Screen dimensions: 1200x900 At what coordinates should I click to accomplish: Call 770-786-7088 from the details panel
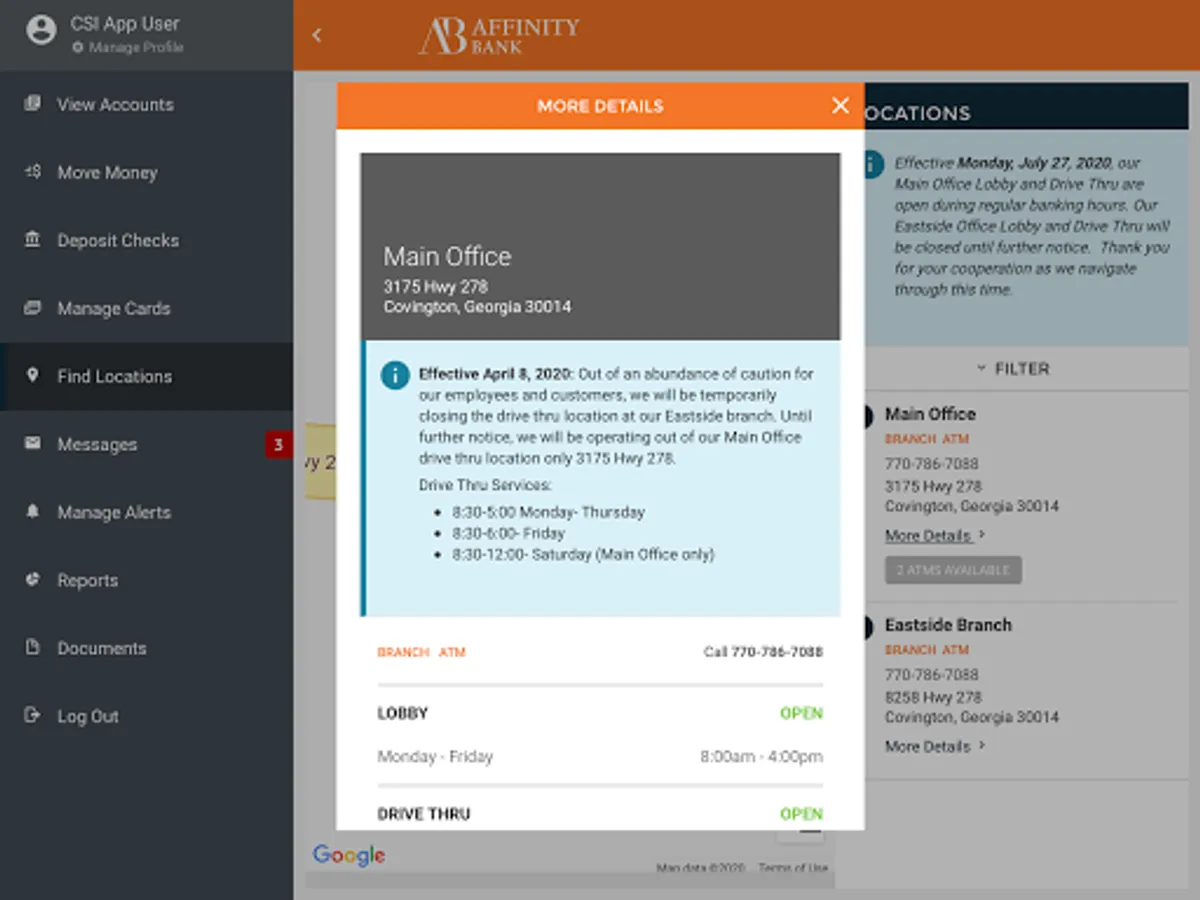764,650
